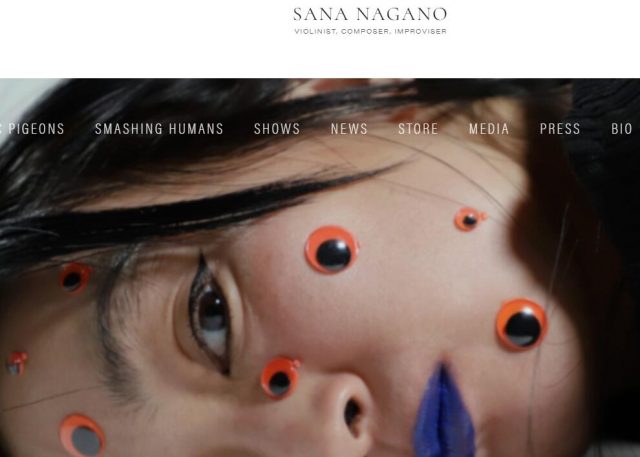Open the Smashing Humans page
Screen dimensions: 640x457
coord(159,129)
